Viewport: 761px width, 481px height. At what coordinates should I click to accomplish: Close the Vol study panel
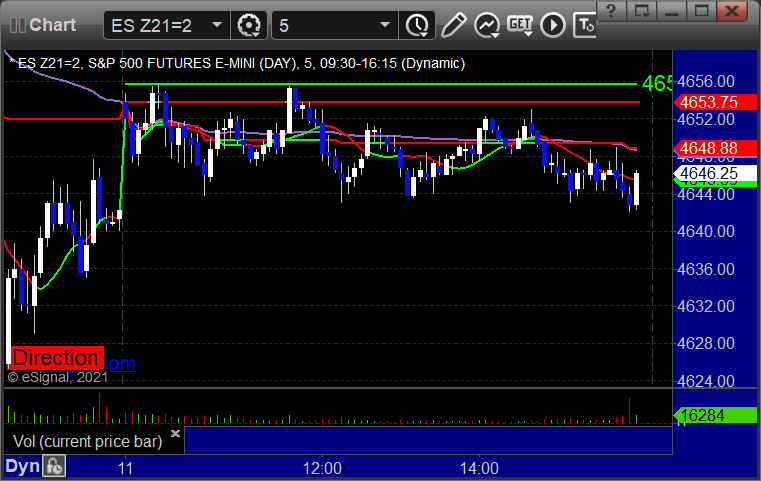click(x=175, y=433)
